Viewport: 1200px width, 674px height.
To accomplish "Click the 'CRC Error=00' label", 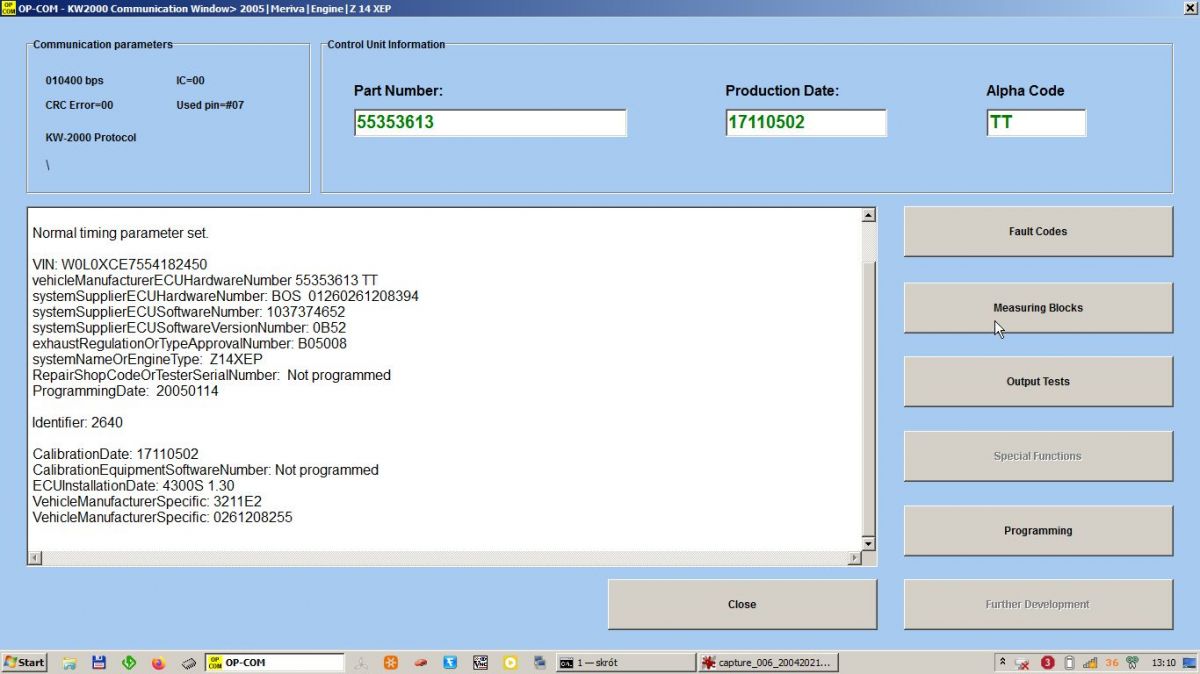I will point(79,104).
